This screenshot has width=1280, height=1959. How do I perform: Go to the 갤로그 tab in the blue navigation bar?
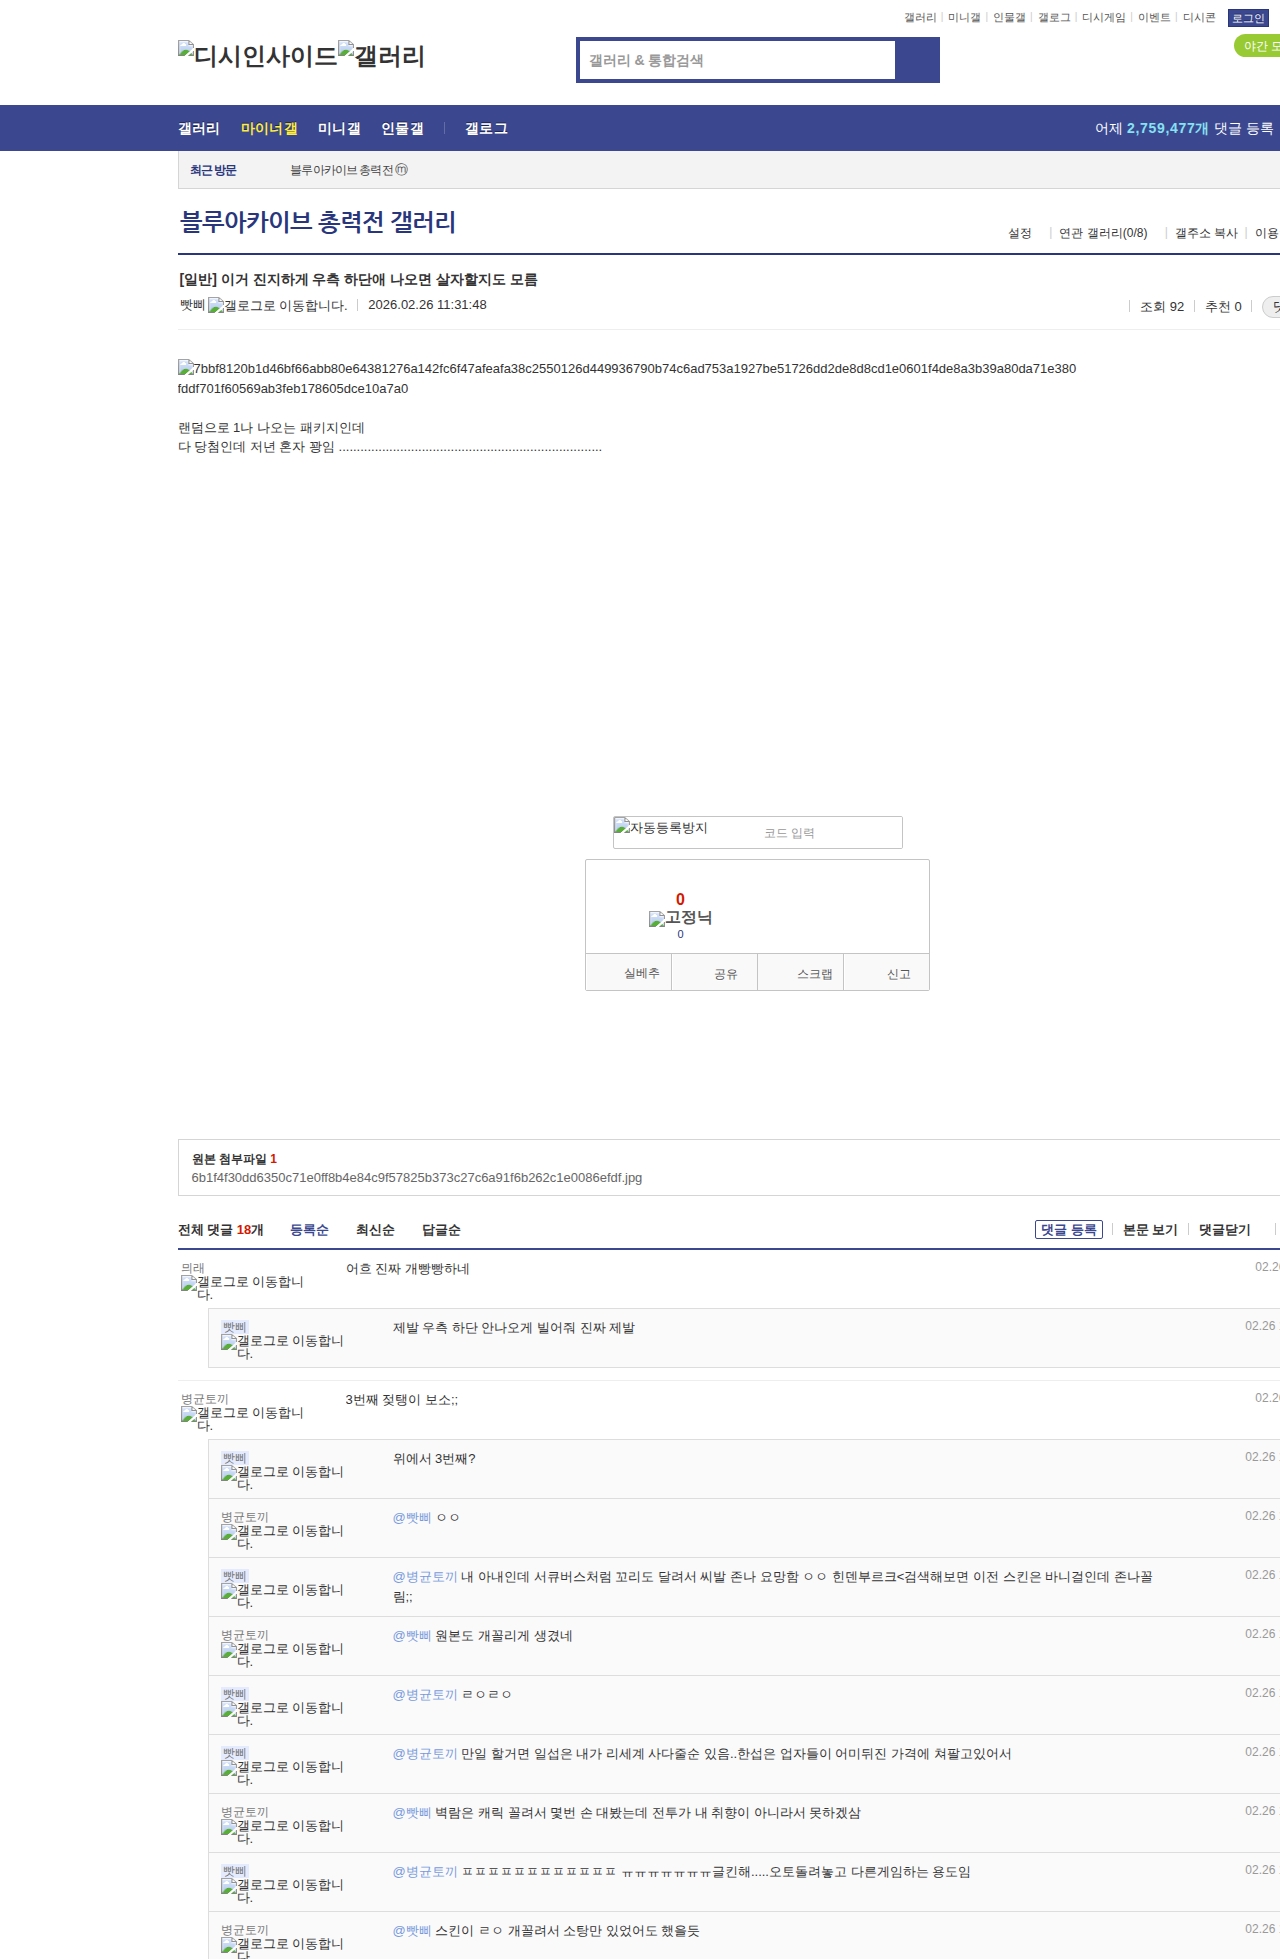[x=486, y=129]
